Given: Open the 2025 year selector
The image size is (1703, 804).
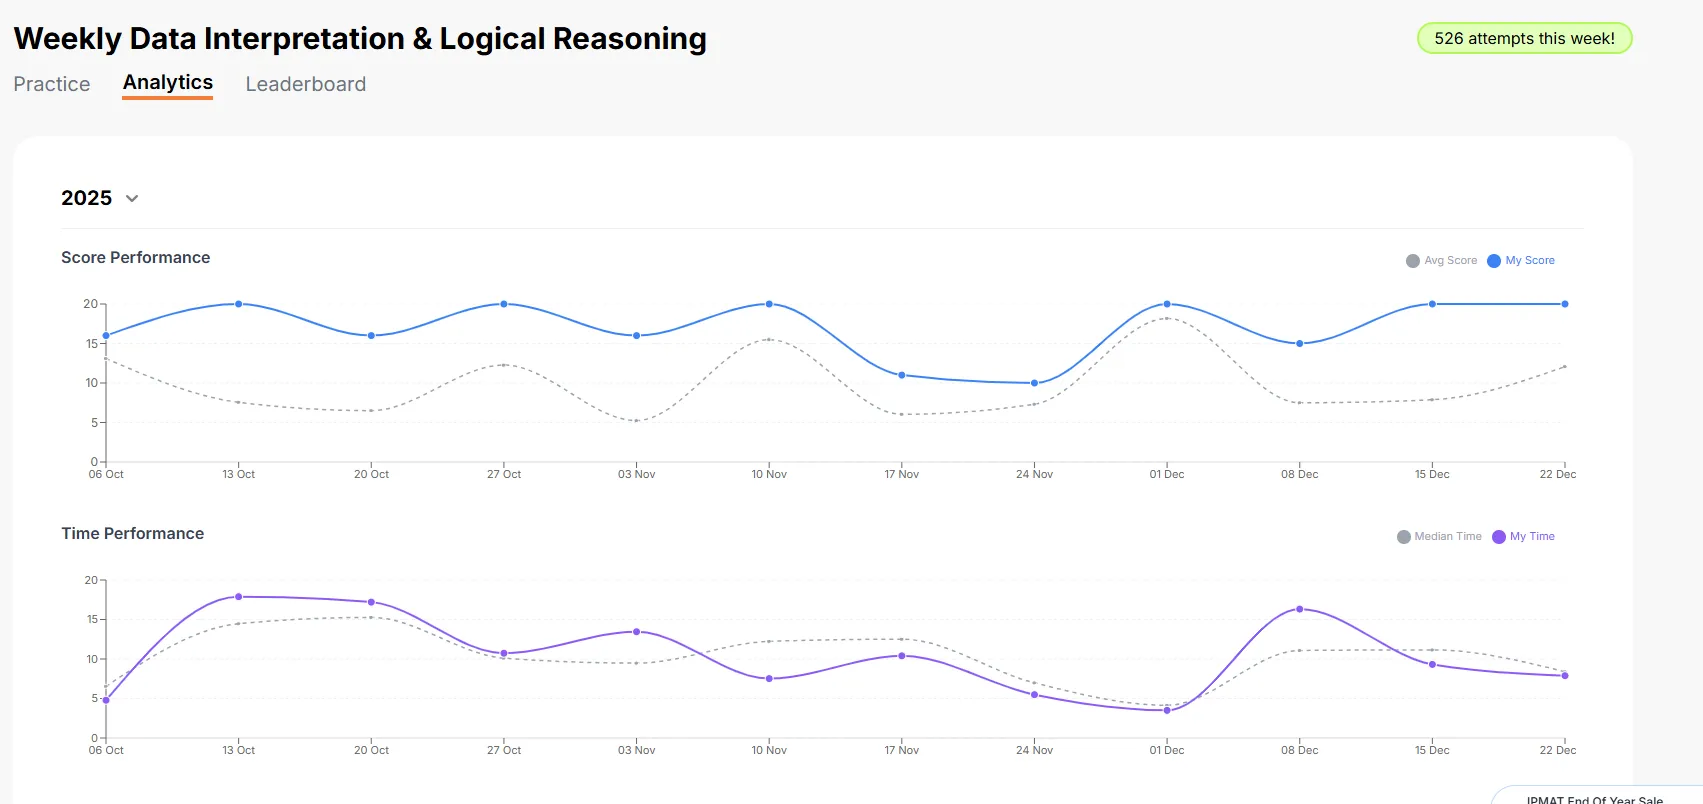Looking at the screenshot, I should pyautogui.click(x=100, y=198).
